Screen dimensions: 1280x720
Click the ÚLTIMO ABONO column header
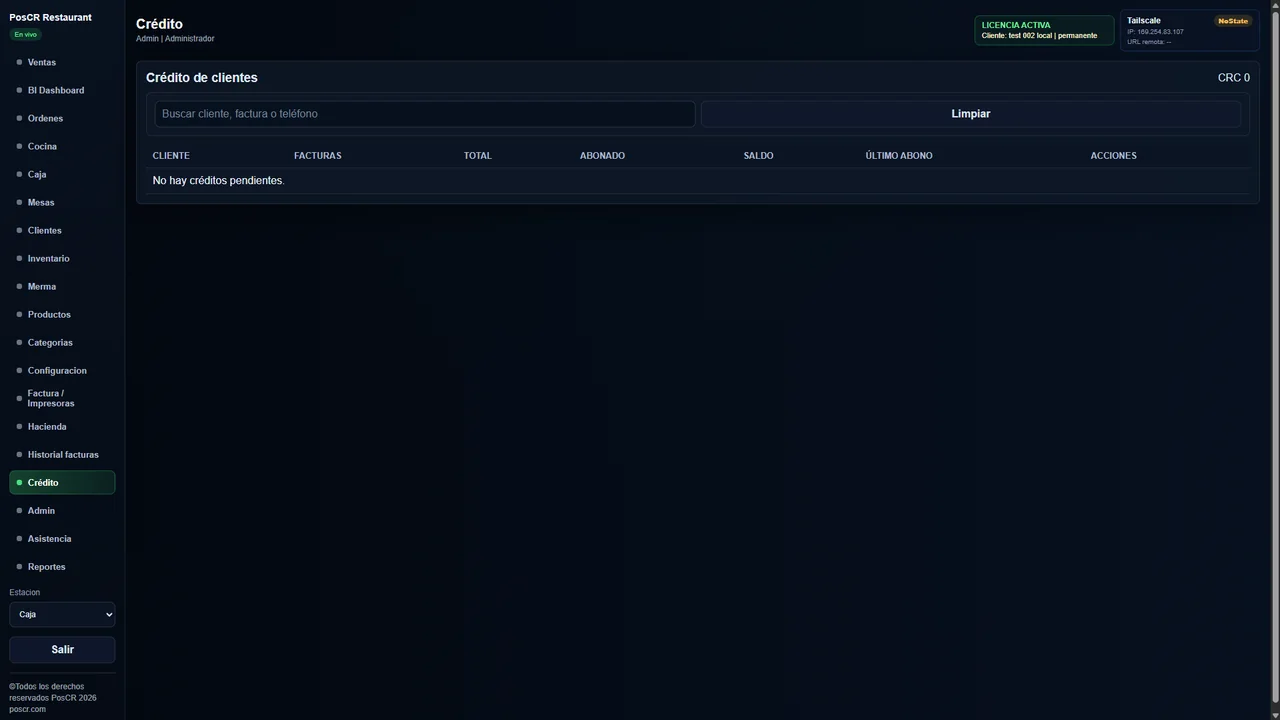899,155
